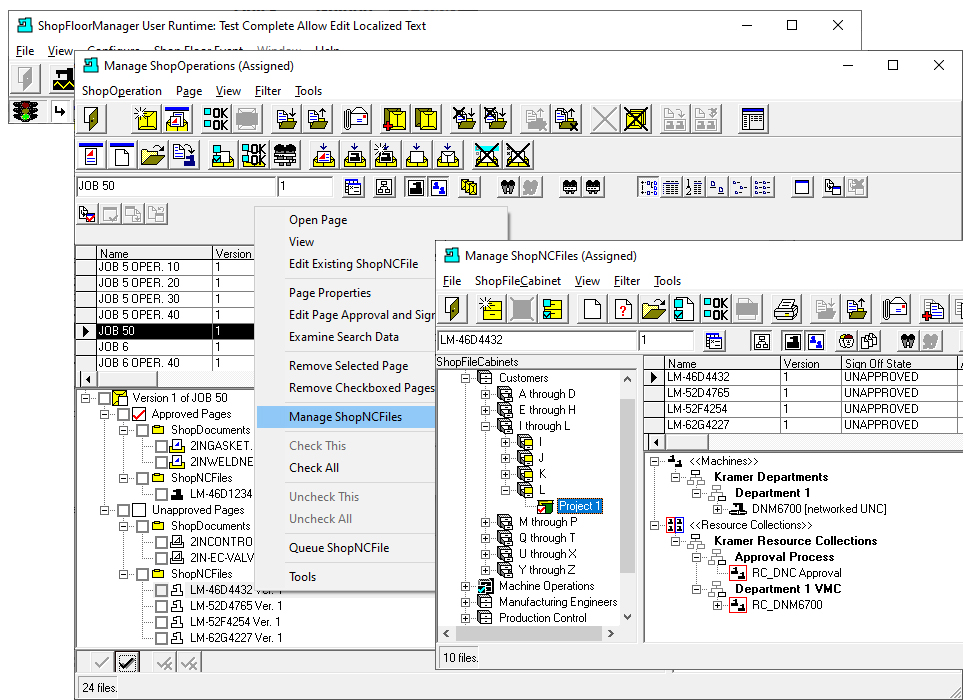Collapse the Version 1 of JOB 50 tree

click(x=85, y=398)
